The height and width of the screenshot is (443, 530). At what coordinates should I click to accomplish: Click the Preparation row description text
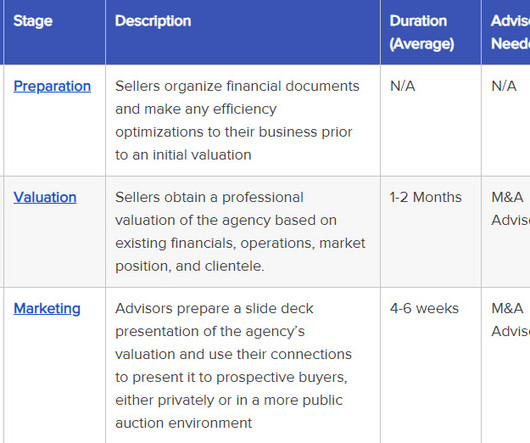237,121
